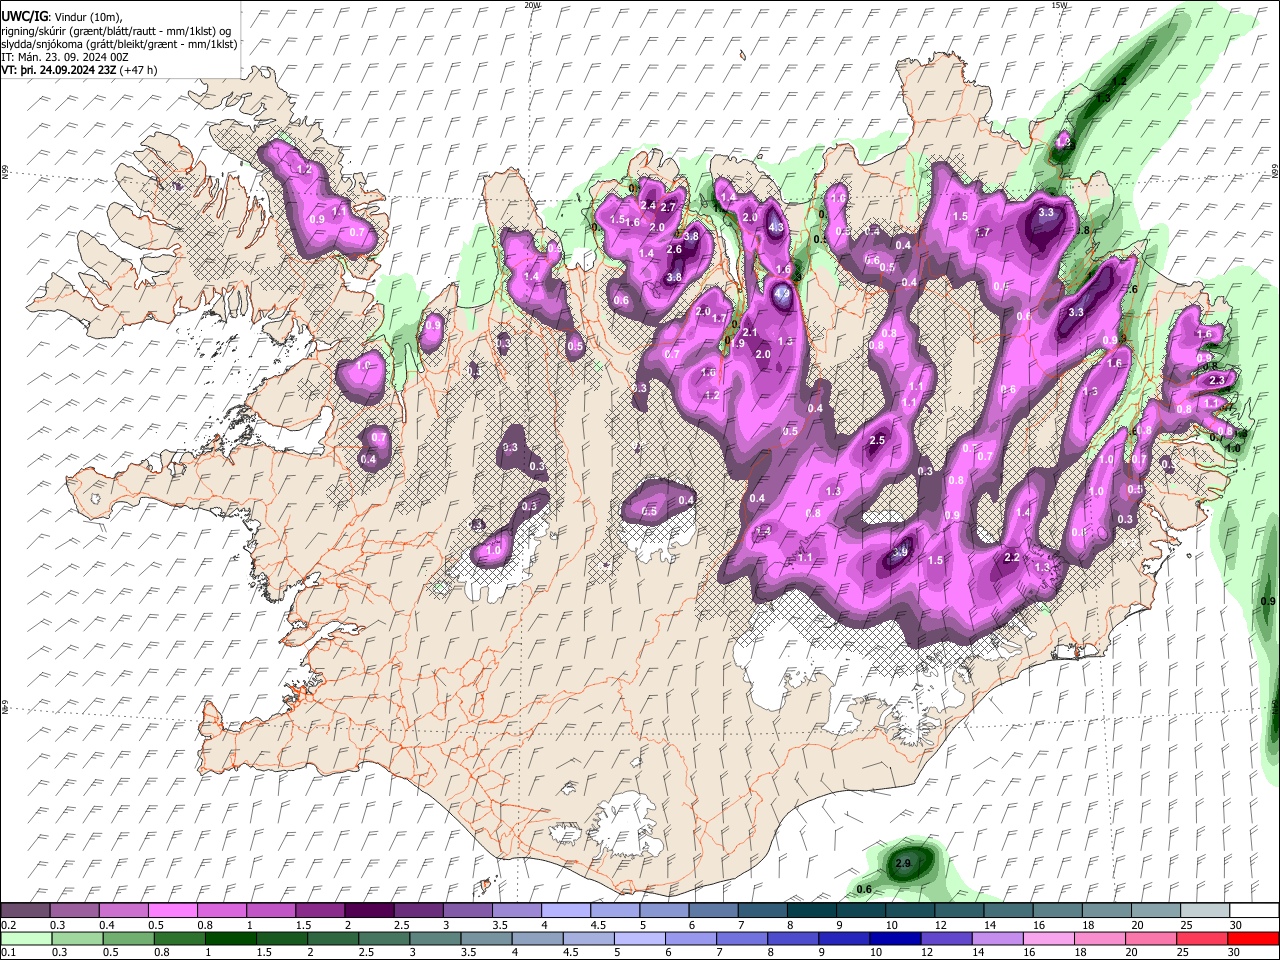Click the upper legend row swatch between 9 and 10
This screenshot has height=960, width=1280.
[860, 911]
